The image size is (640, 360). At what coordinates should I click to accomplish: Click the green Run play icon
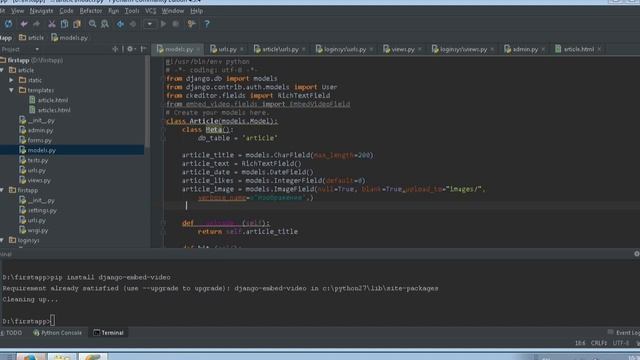click(163, 24)
